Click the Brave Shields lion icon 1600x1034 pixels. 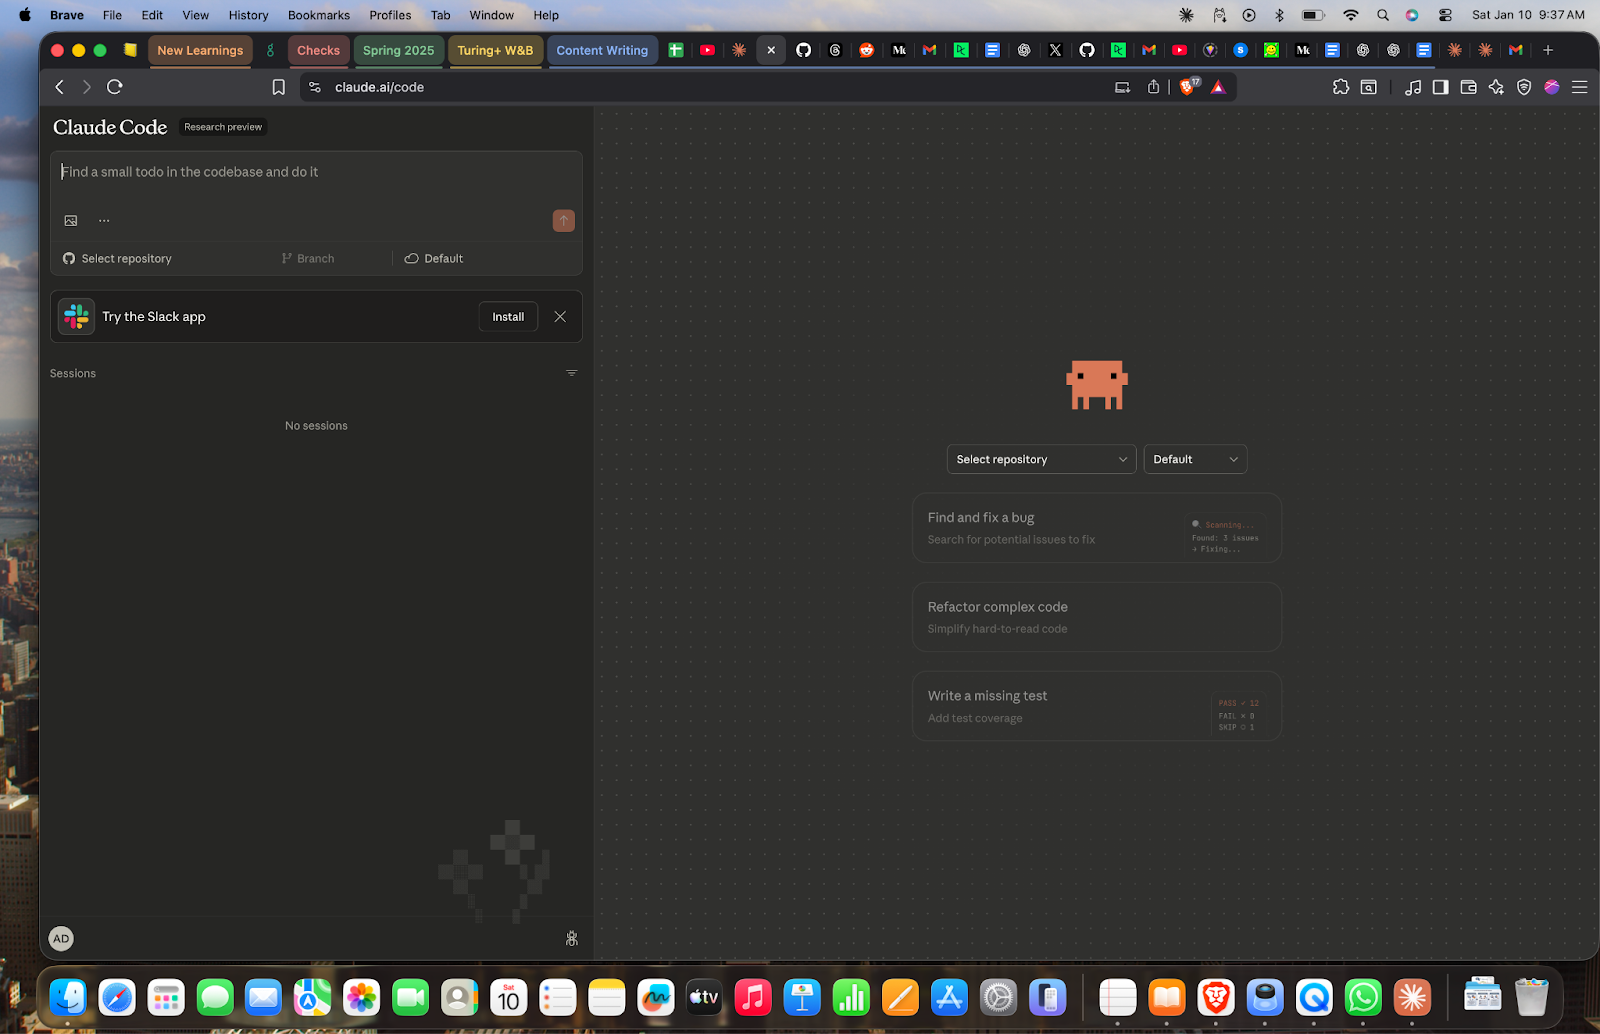1187,87
